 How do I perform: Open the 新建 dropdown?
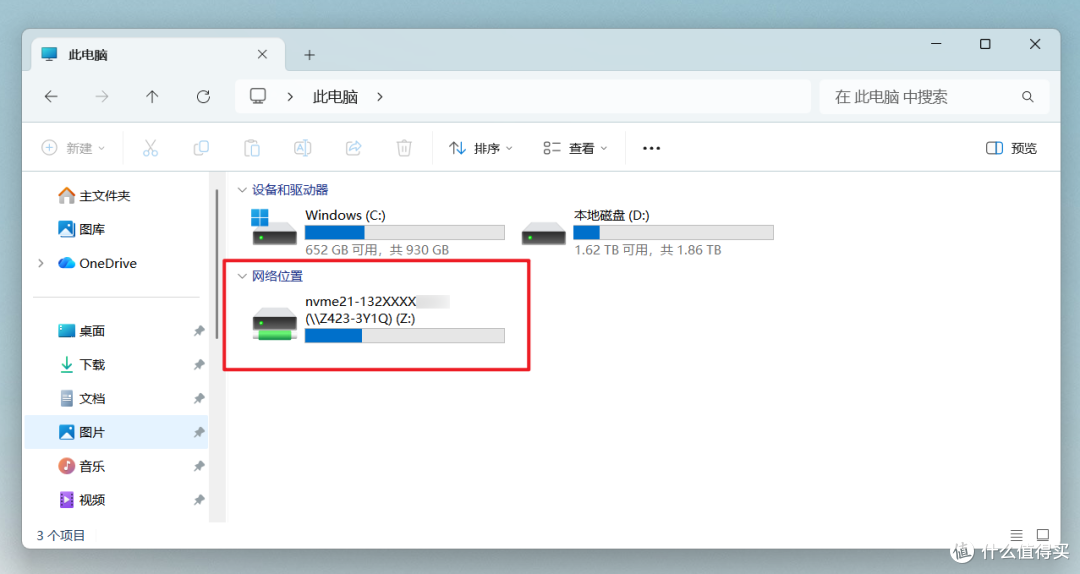point(74,148)
